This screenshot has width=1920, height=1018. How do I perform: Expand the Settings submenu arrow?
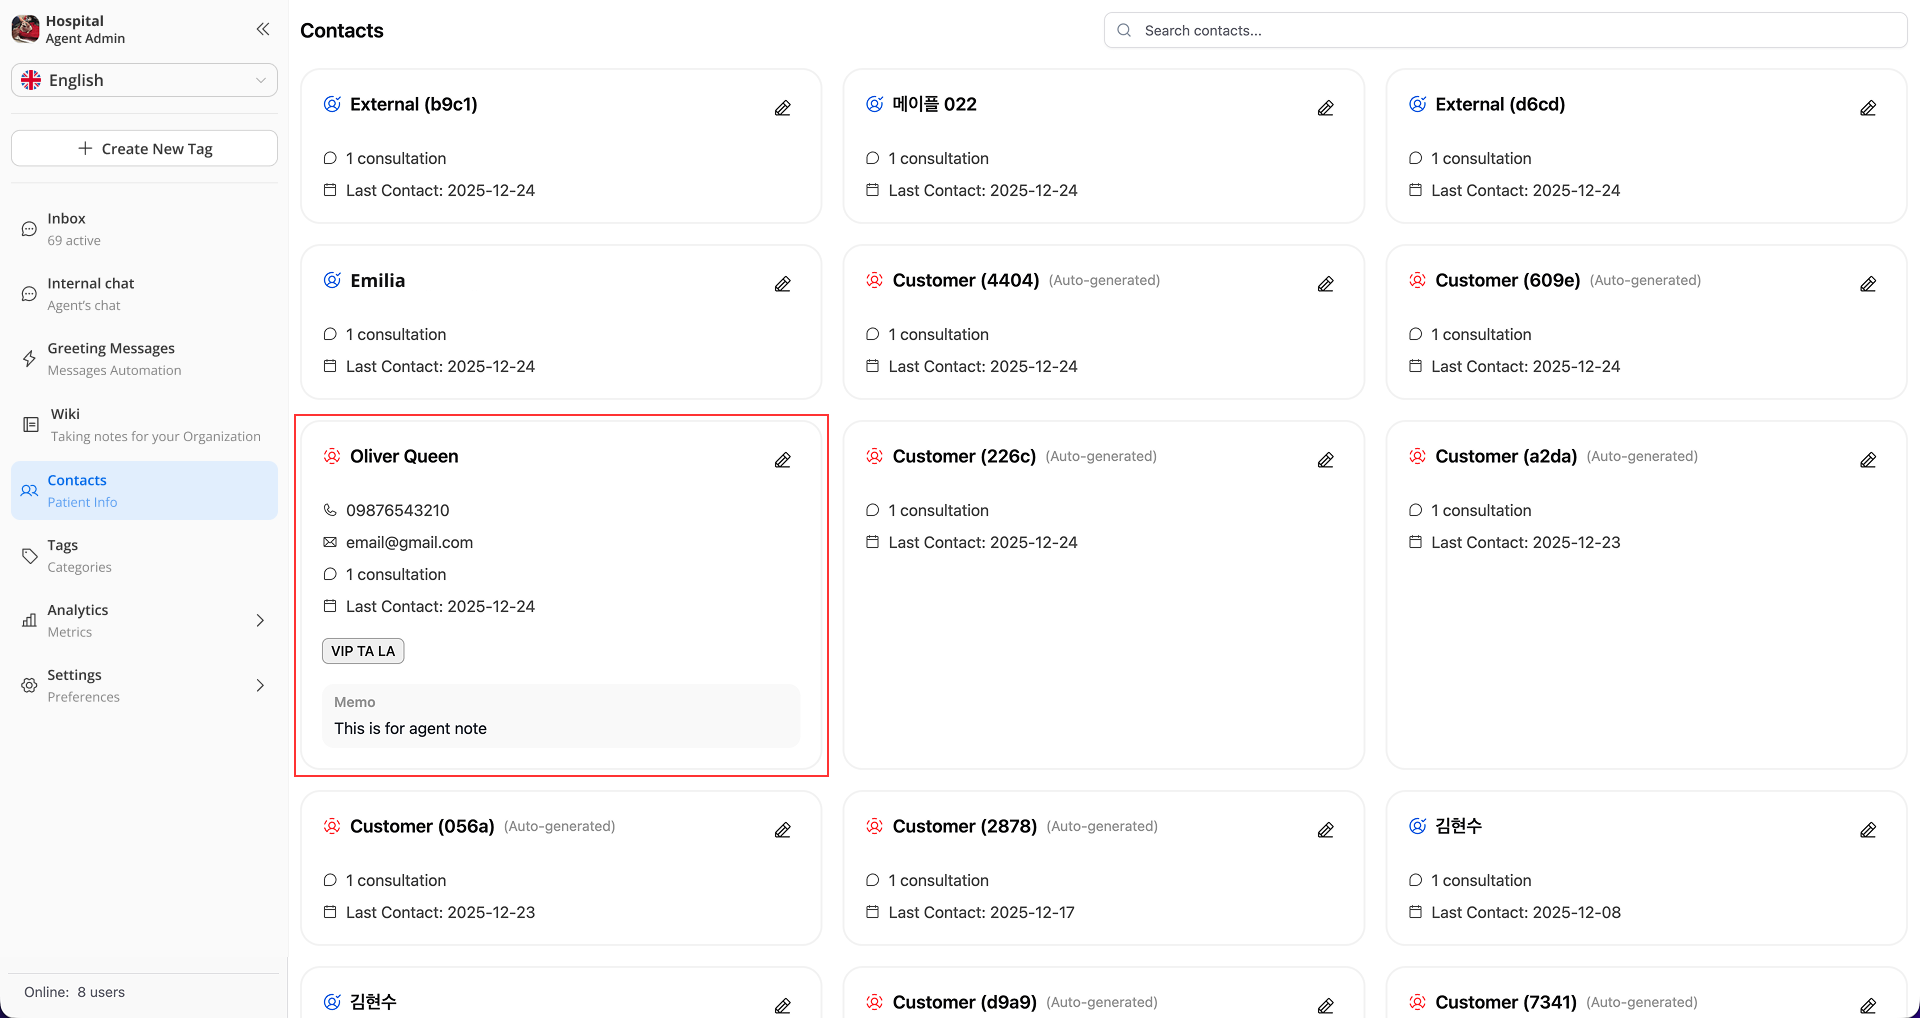tap(260, 685)
